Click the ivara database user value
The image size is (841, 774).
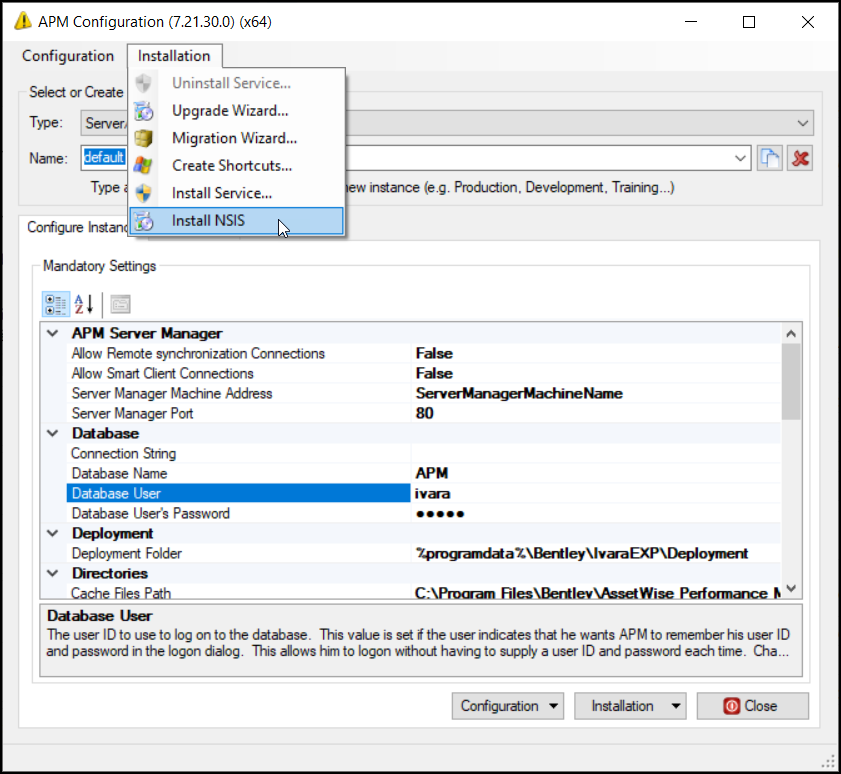pyautogui.click(x=595, y=493)
